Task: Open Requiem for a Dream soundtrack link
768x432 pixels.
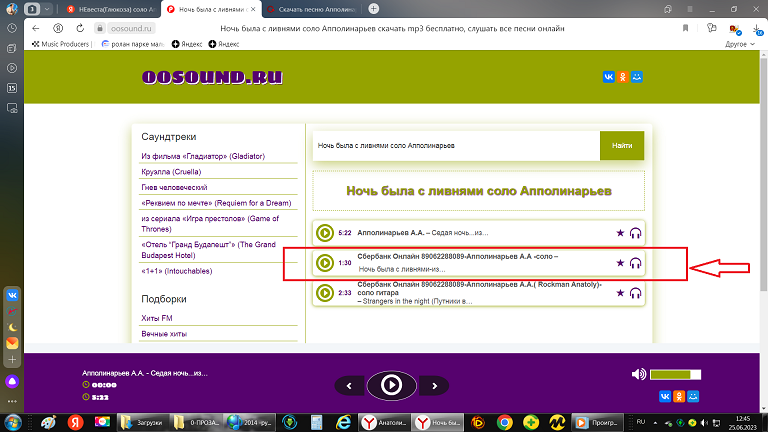Action: [x=216, y=203]
